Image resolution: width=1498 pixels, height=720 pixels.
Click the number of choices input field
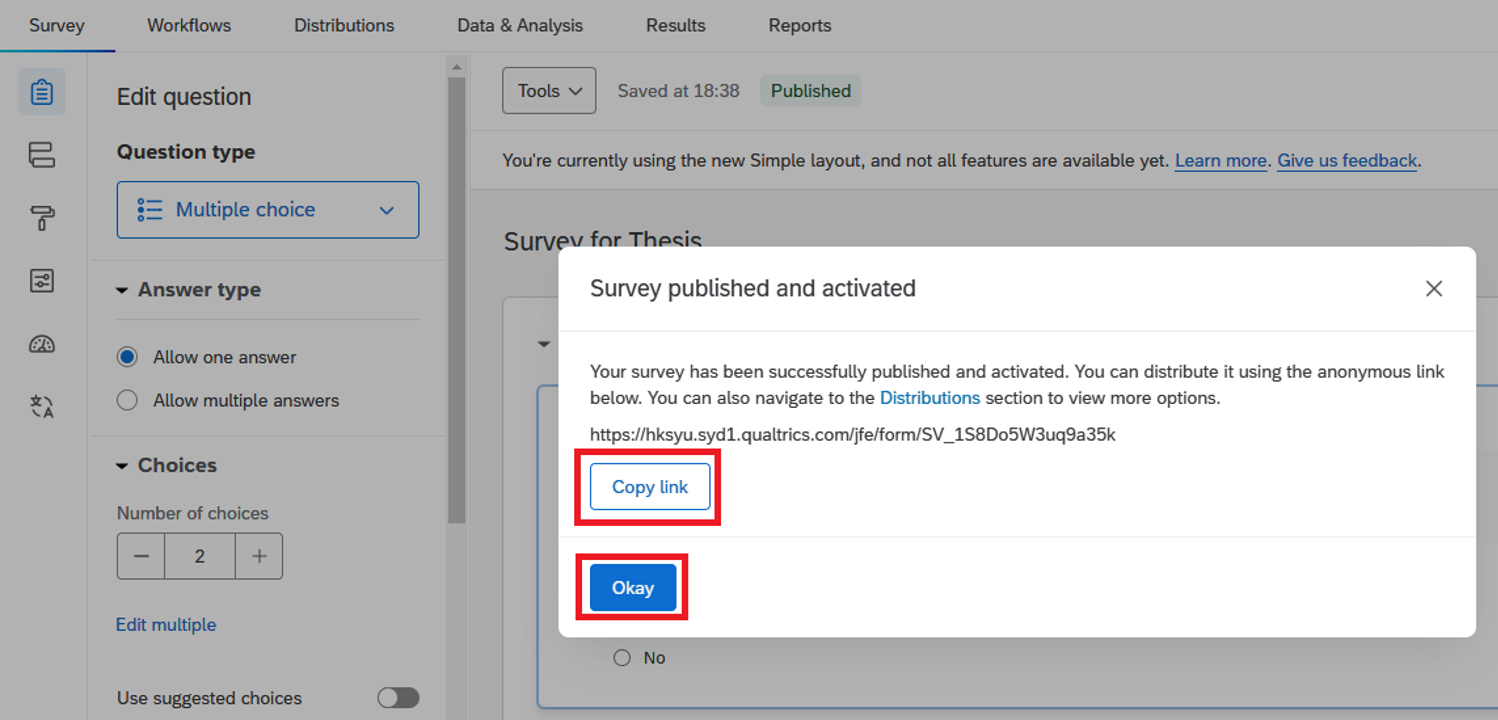(200, 556)
